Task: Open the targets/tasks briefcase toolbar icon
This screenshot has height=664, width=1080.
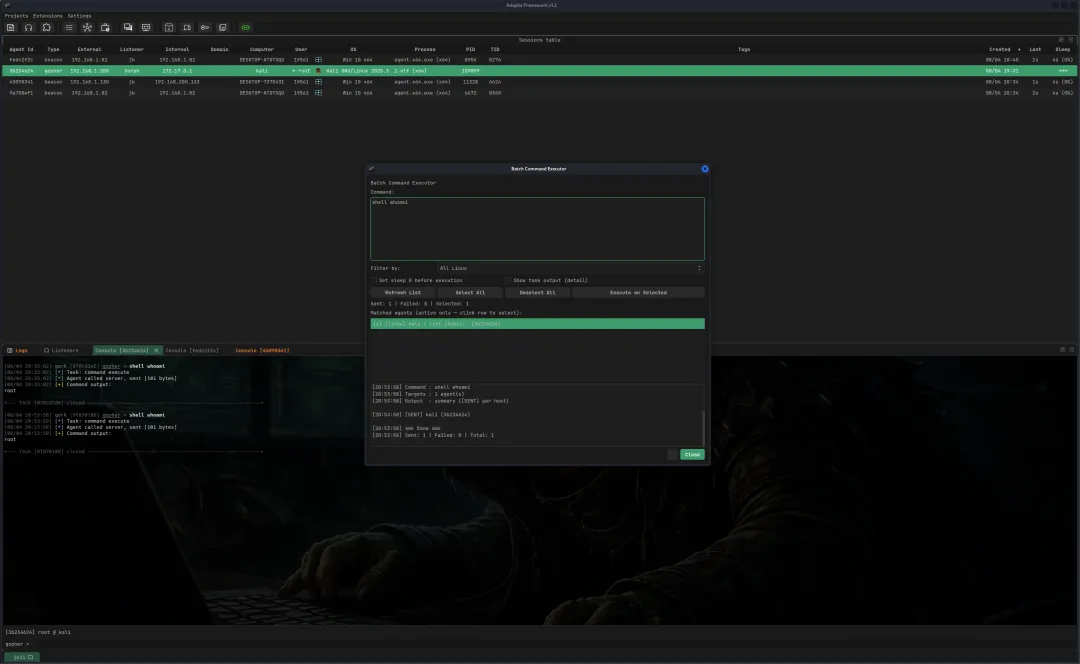Action: tap(105, 28)
